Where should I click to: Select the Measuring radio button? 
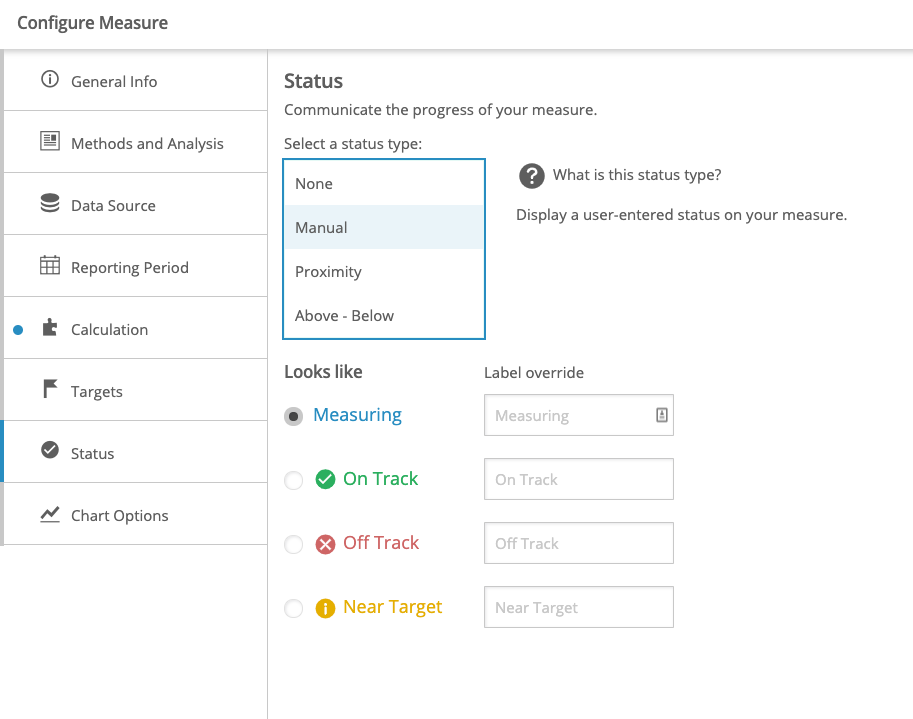click(293, 416)
